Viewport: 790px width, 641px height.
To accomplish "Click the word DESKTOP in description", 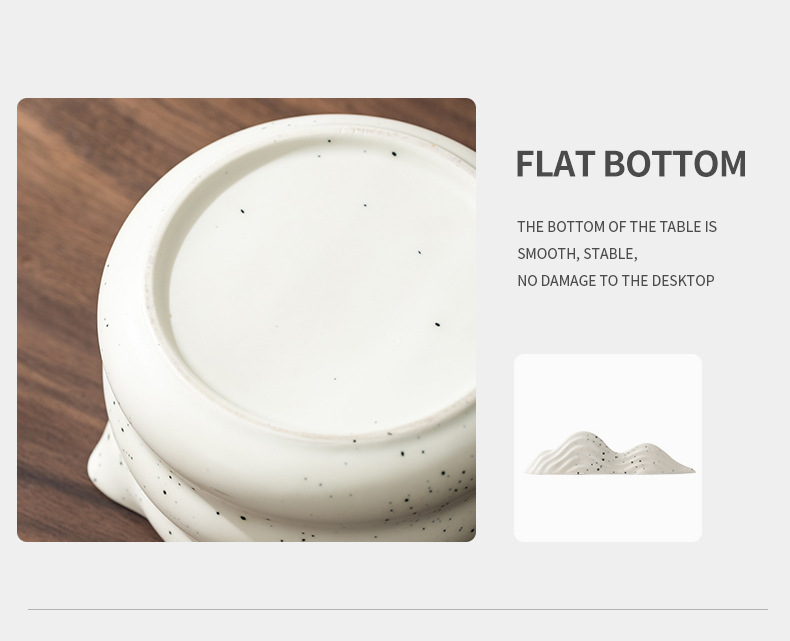I will point(683,281).
